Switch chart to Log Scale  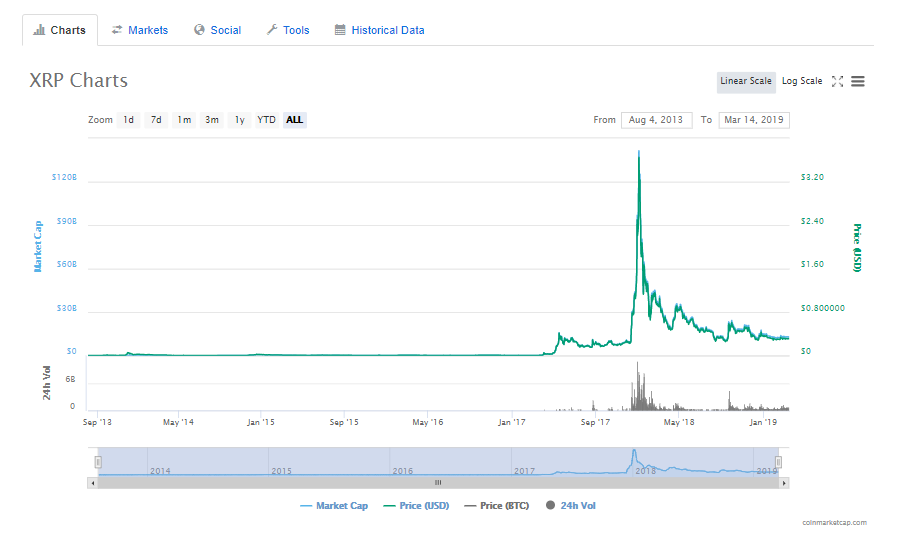coord(802,81)
